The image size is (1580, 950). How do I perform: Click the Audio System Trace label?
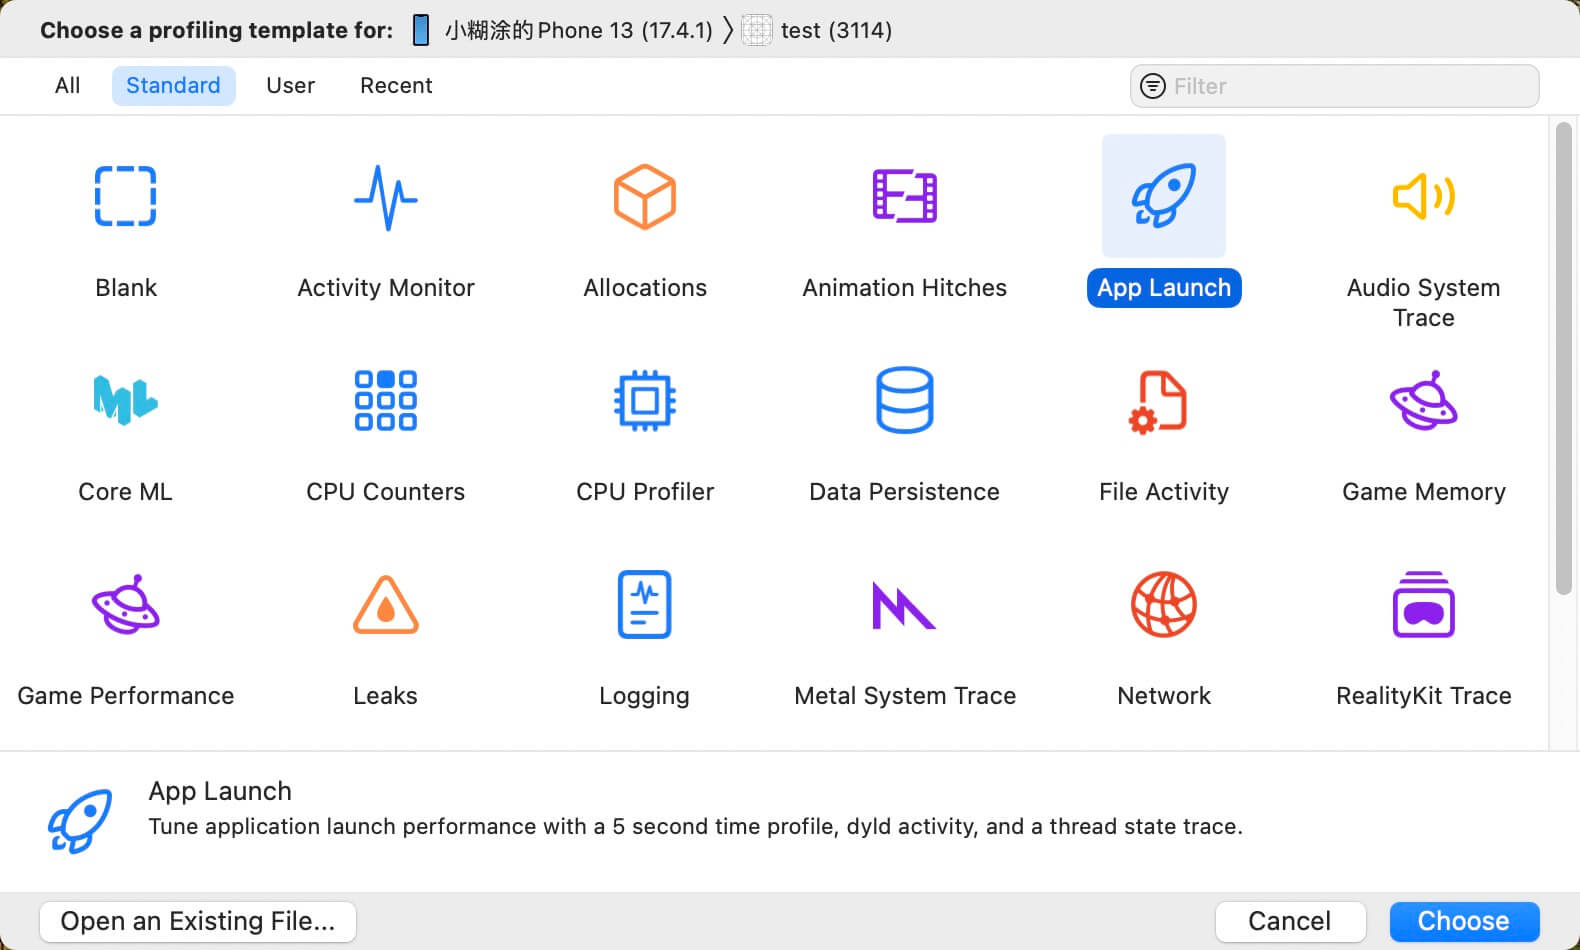point(1424,302)
